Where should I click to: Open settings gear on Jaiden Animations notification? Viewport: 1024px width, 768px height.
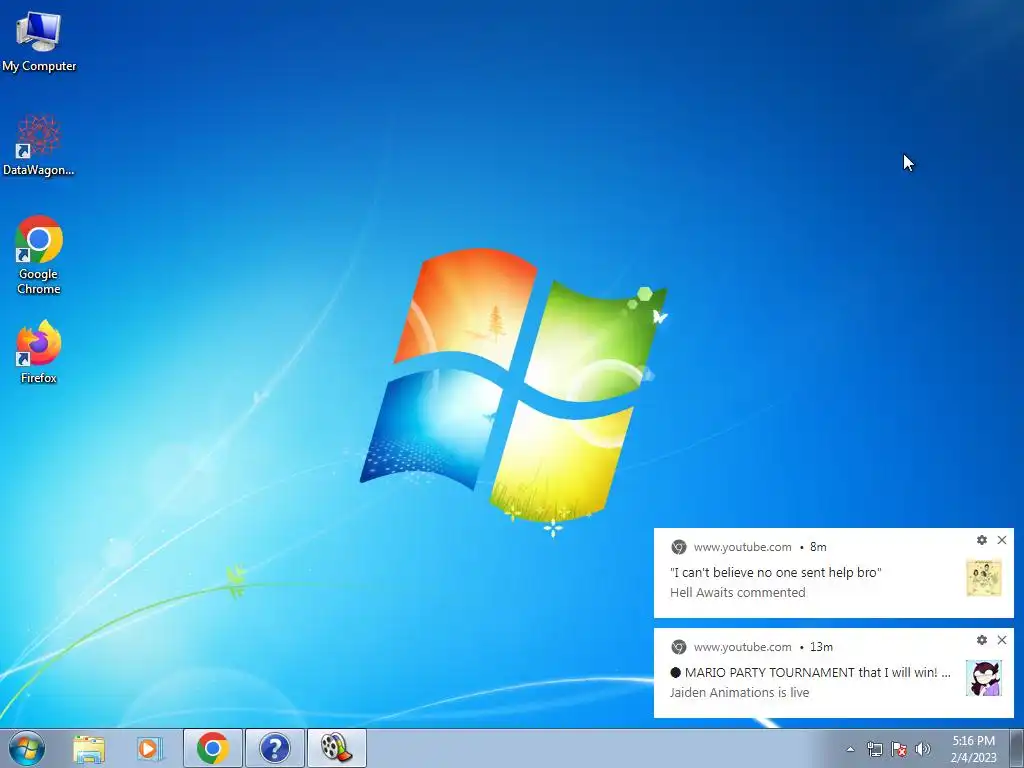pos(982,640)
